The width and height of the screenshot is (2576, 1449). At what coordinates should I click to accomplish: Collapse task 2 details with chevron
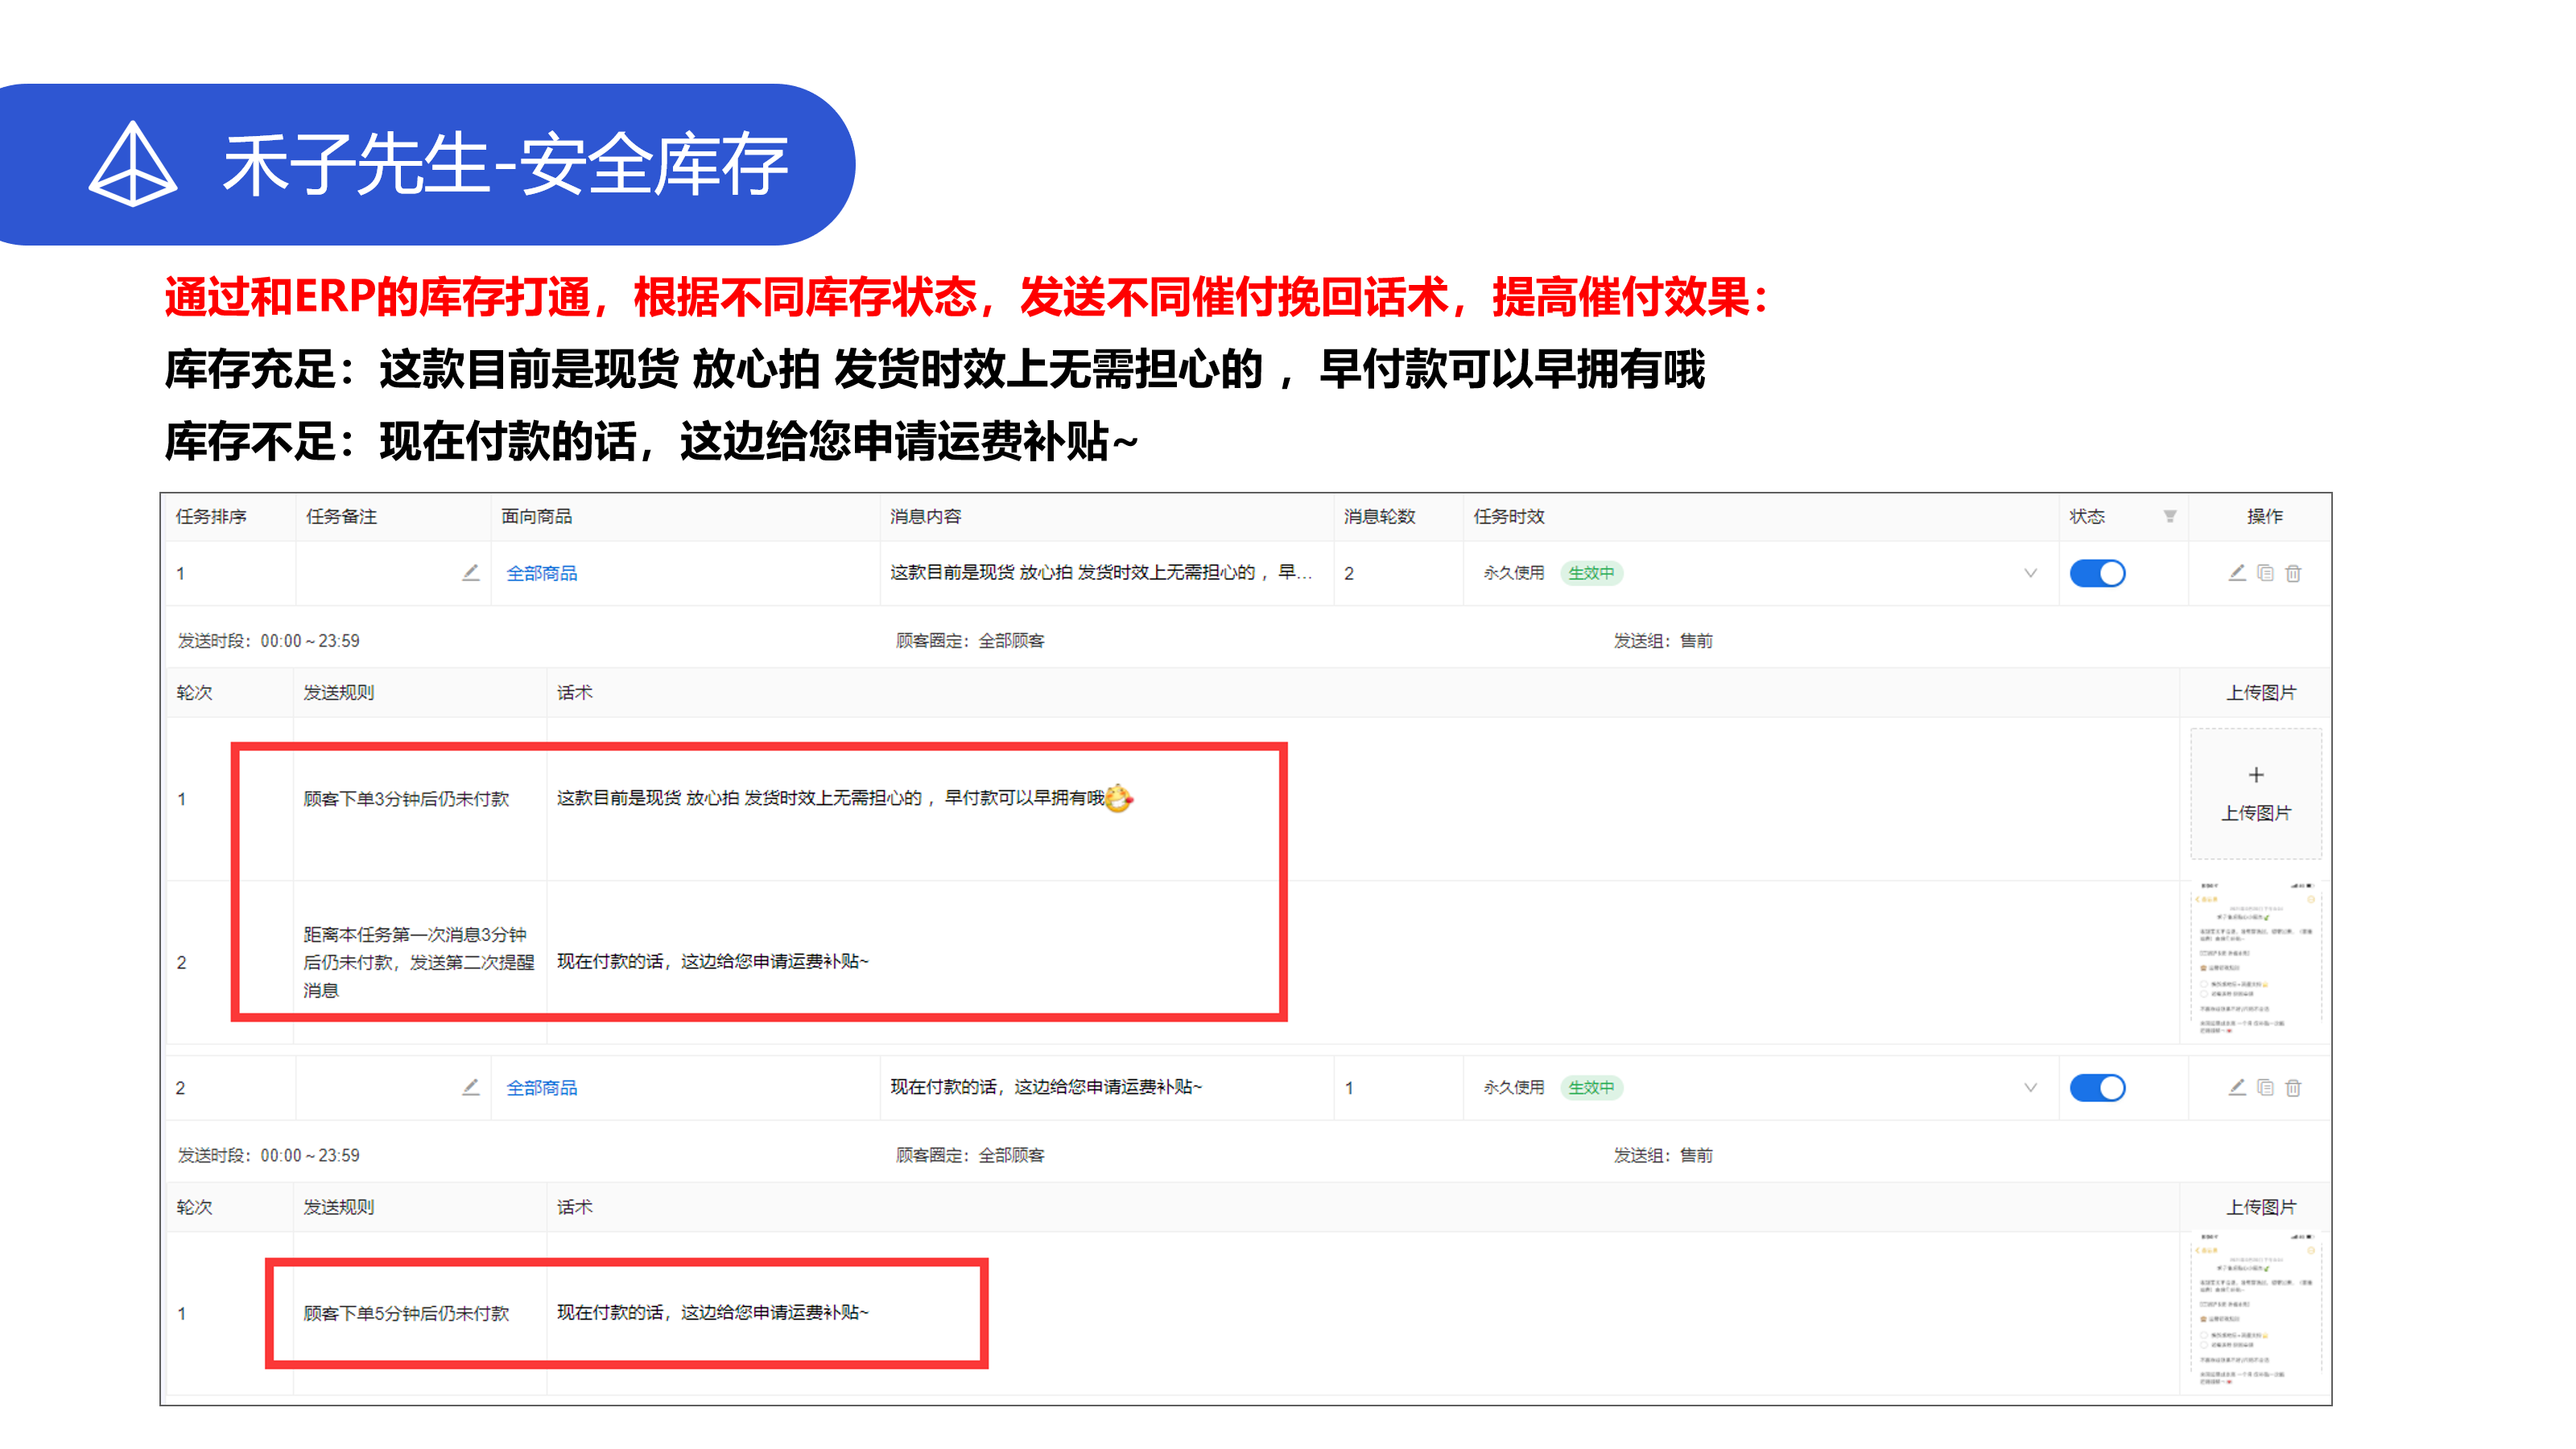pyautogui.click(x=2030, y=1087)
